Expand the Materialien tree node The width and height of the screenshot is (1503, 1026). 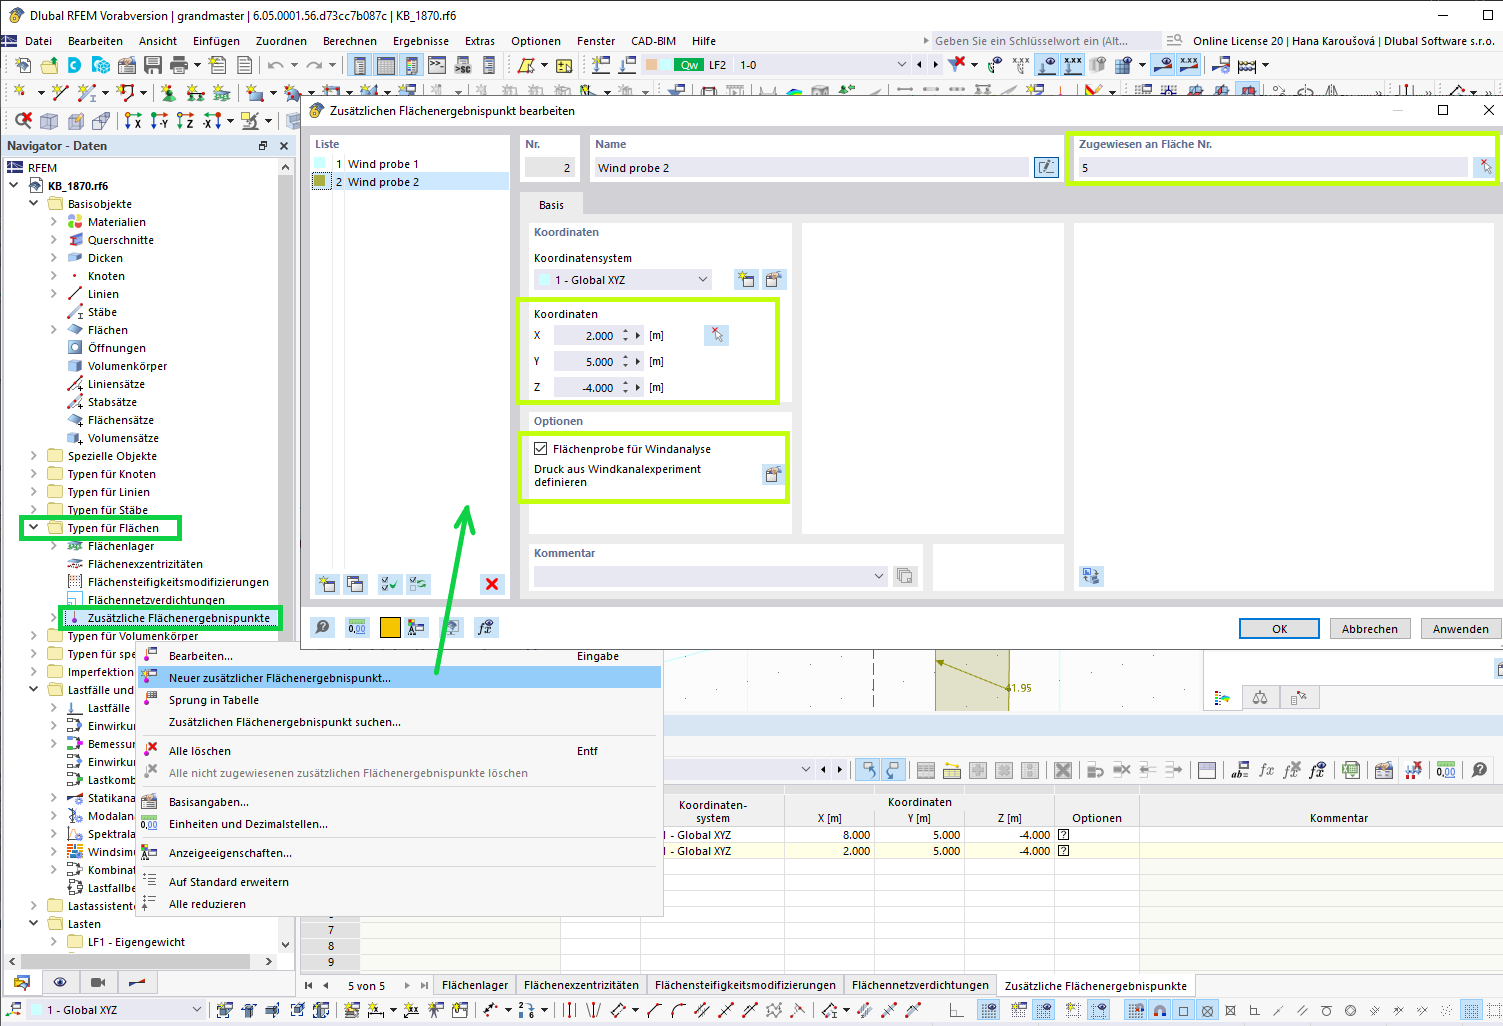(x=54, y=222)
